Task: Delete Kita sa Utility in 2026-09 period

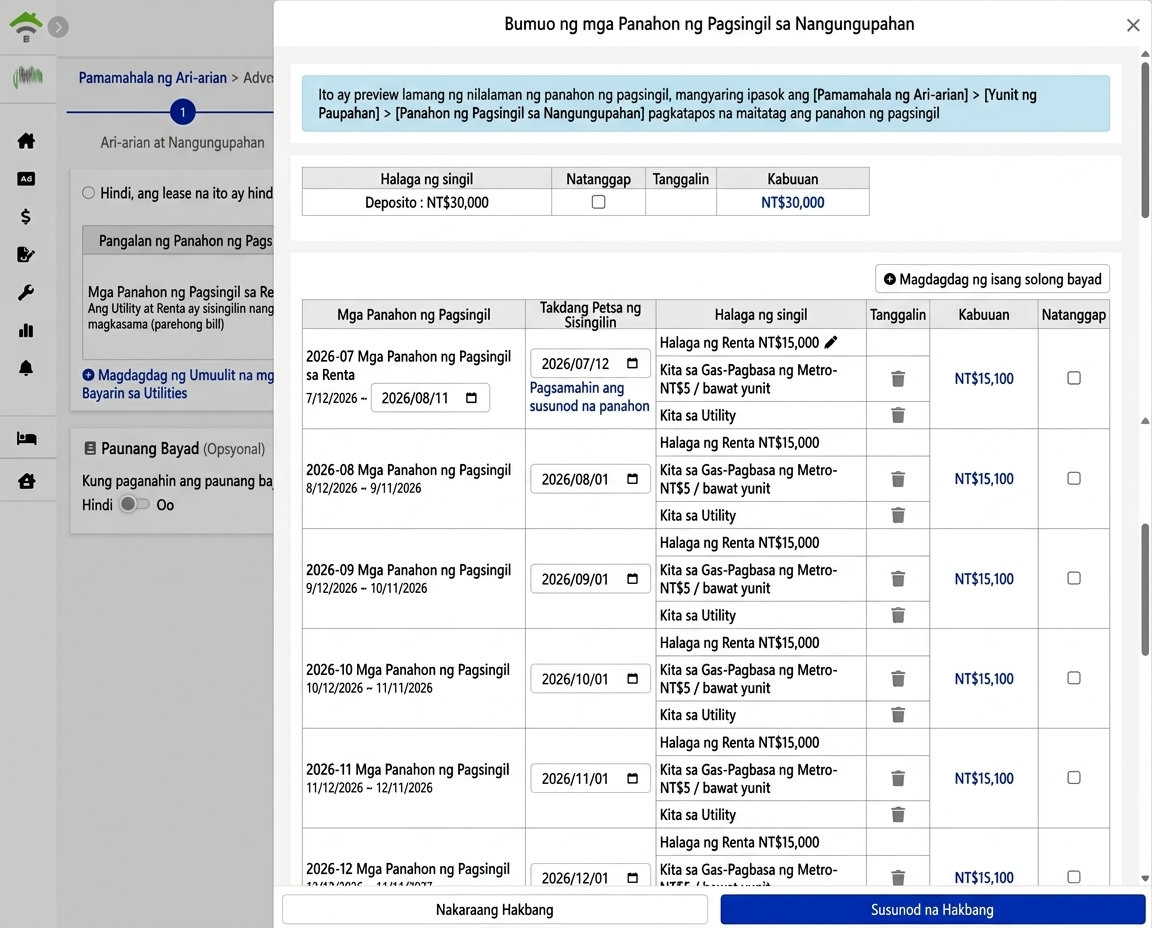Action: 898,615
